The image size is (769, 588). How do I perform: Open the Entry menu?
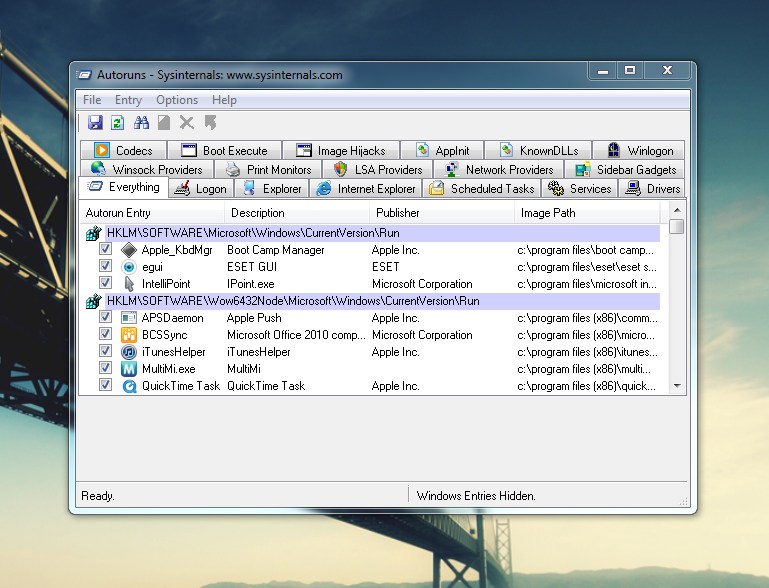[128, 100]
